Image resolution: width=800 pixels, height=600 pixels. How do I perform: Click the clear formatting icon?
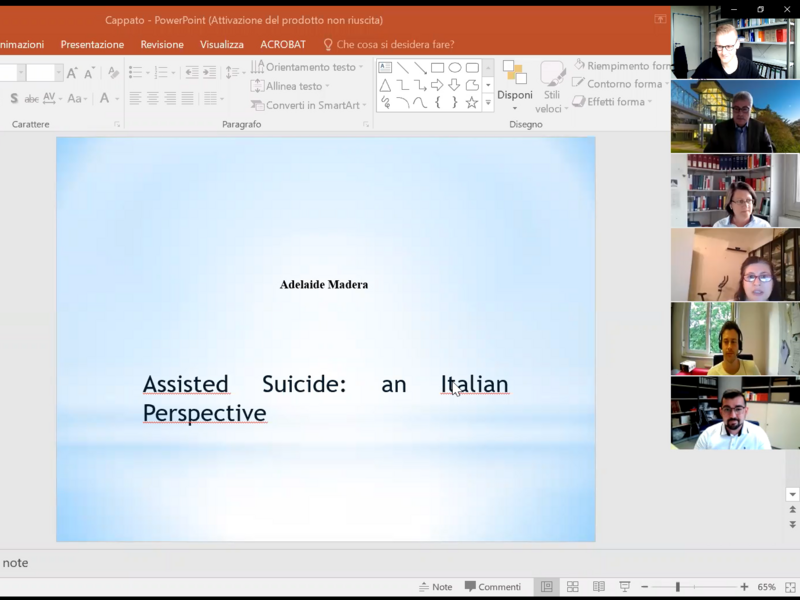coord(113,73)
